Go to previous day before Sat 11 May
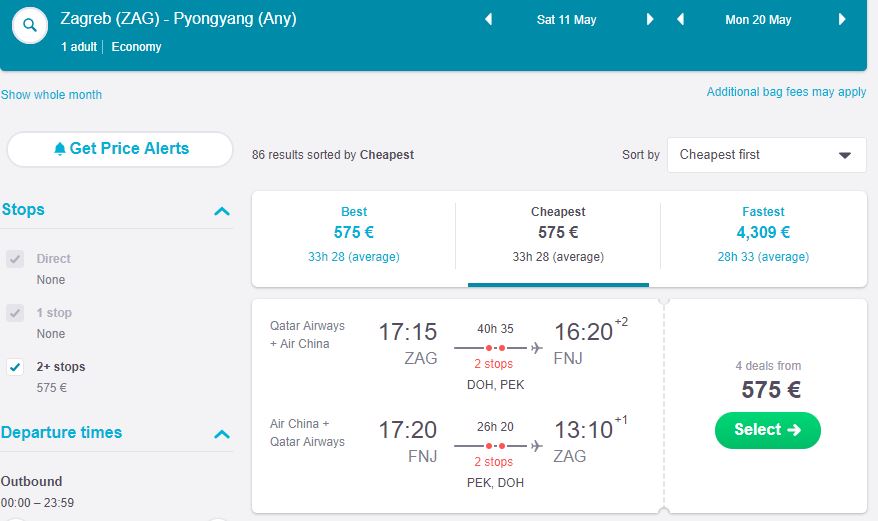Viewport: 878px width, 521px height. tap(488, 20)
